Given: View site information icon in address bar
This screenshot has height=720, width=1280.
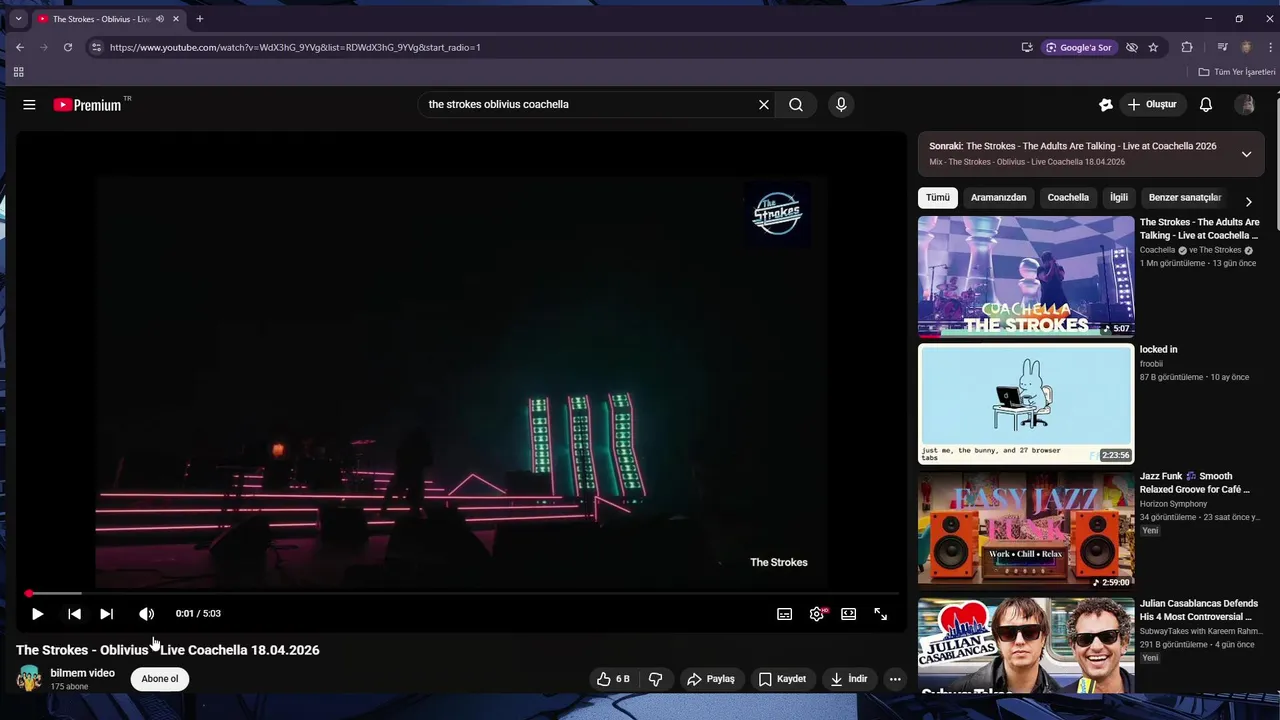Looking at the screenshot, I should 96,47.
